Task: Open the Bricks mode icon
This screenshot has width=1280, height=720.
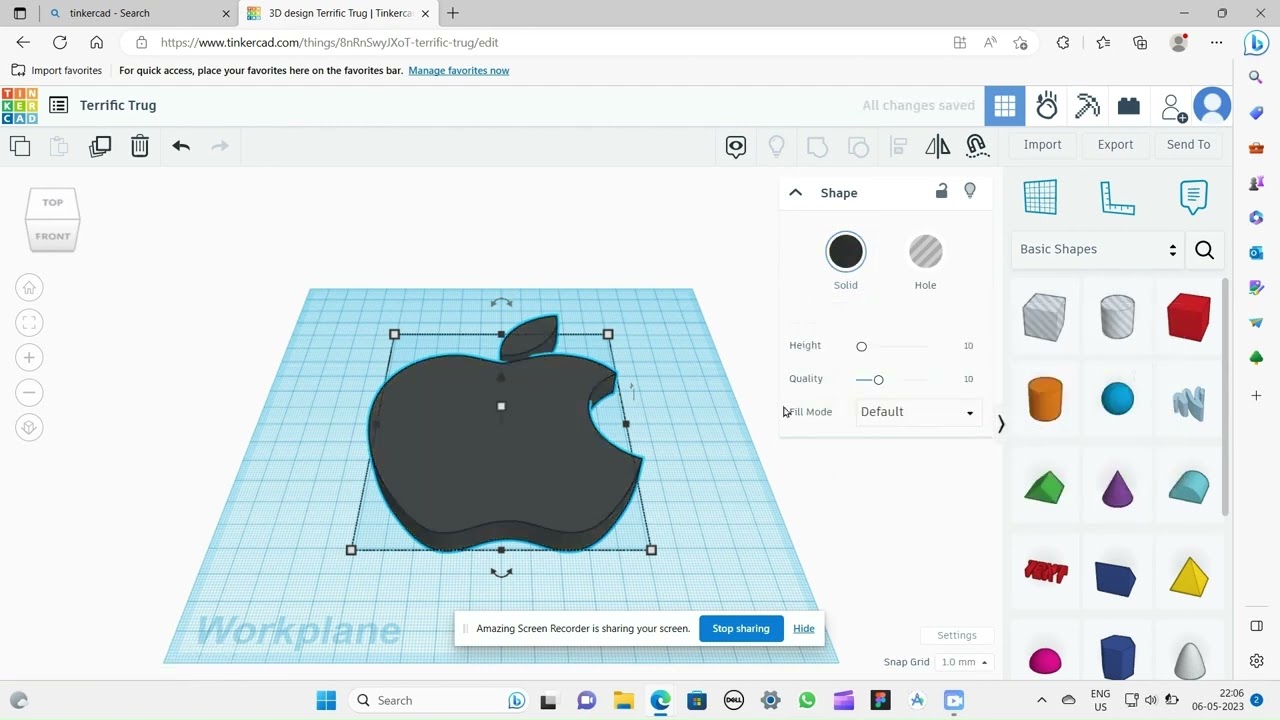Action: pos(1129,106)
